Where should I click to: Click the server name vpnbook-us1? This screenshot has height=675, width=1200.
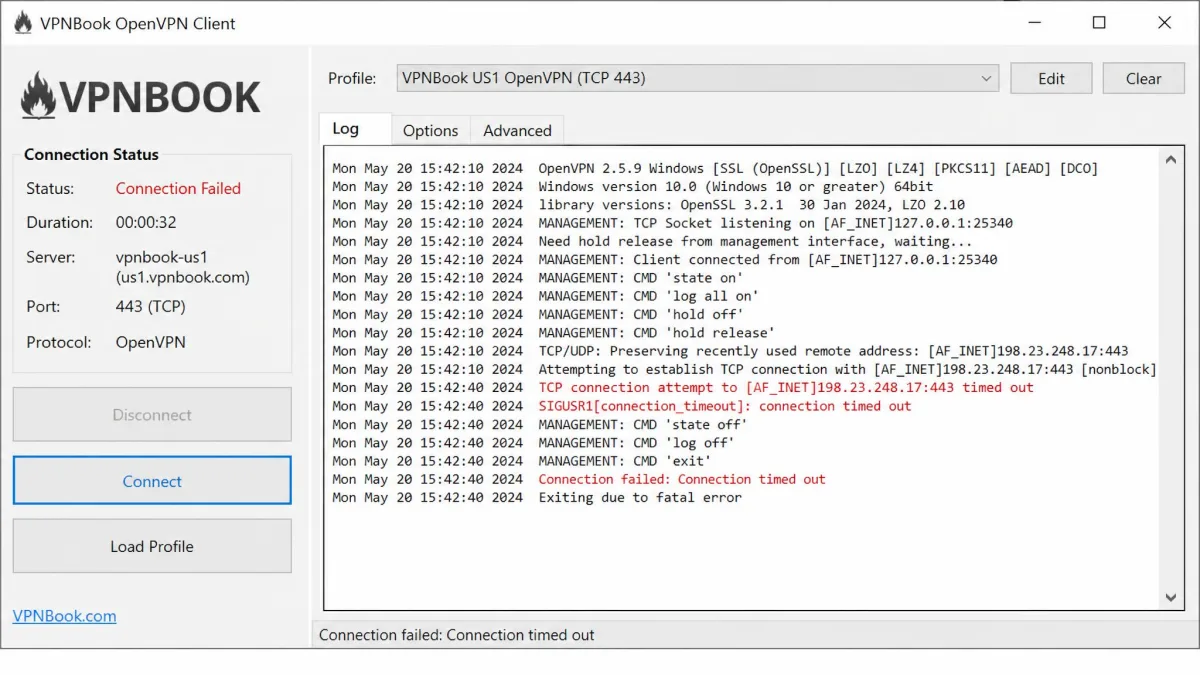[x=162, y=257]
